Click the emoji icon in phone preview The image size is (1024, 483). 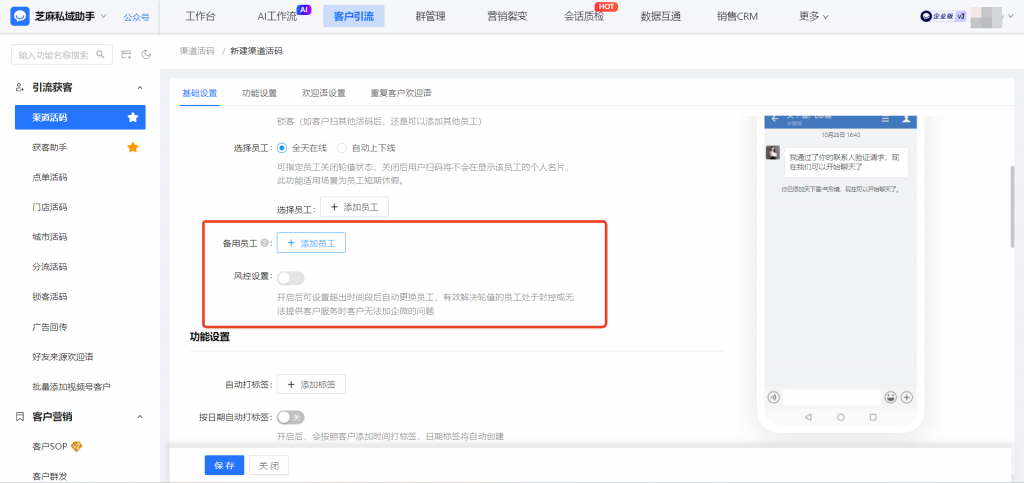[891, 397]
